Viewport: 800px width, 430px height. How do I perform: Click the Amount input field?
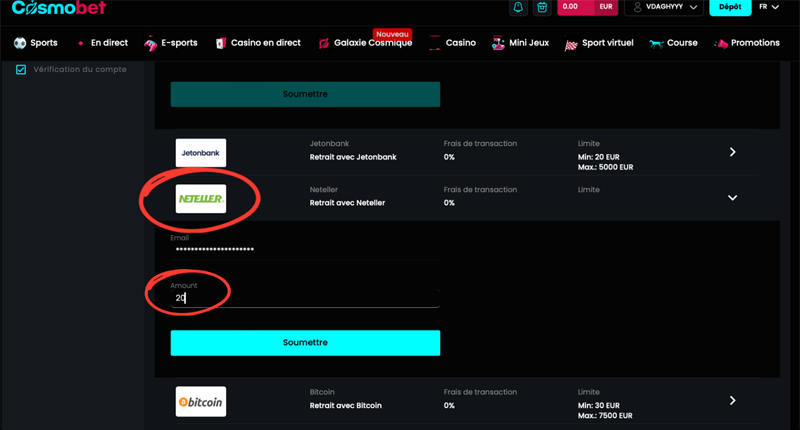305,298
